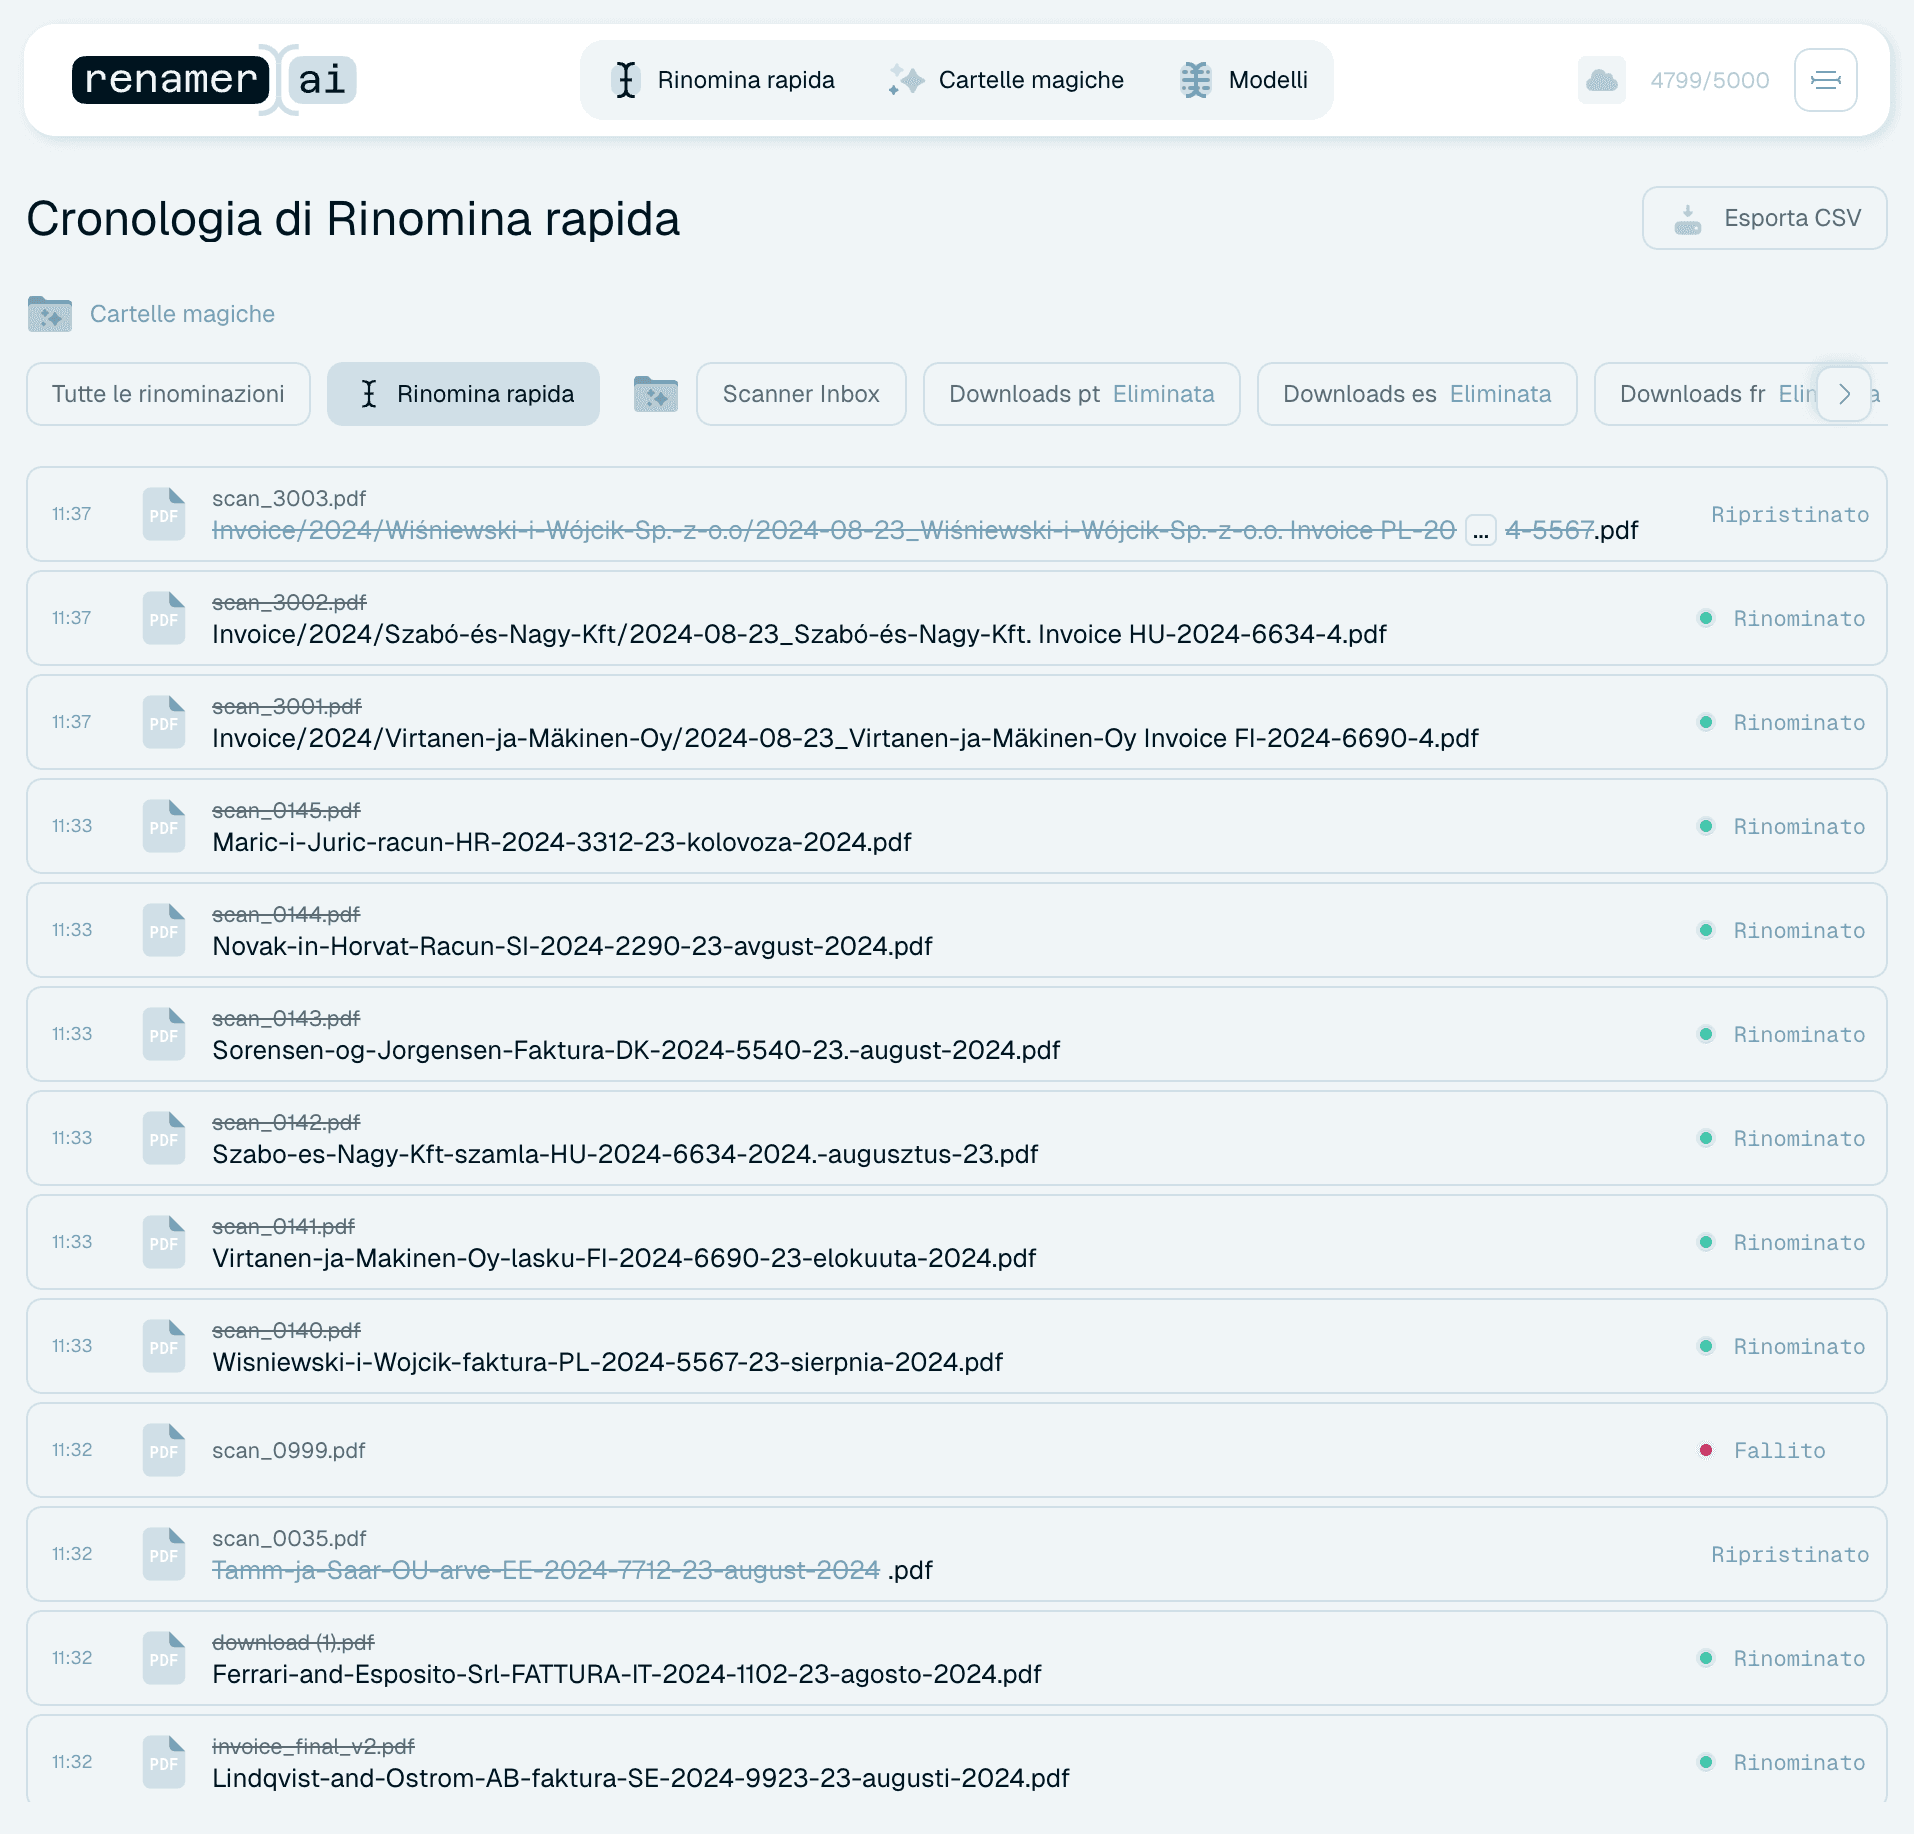Follow the Cartelle magiche link below title
This screenshot has height=1834, width=1914.
182,314
